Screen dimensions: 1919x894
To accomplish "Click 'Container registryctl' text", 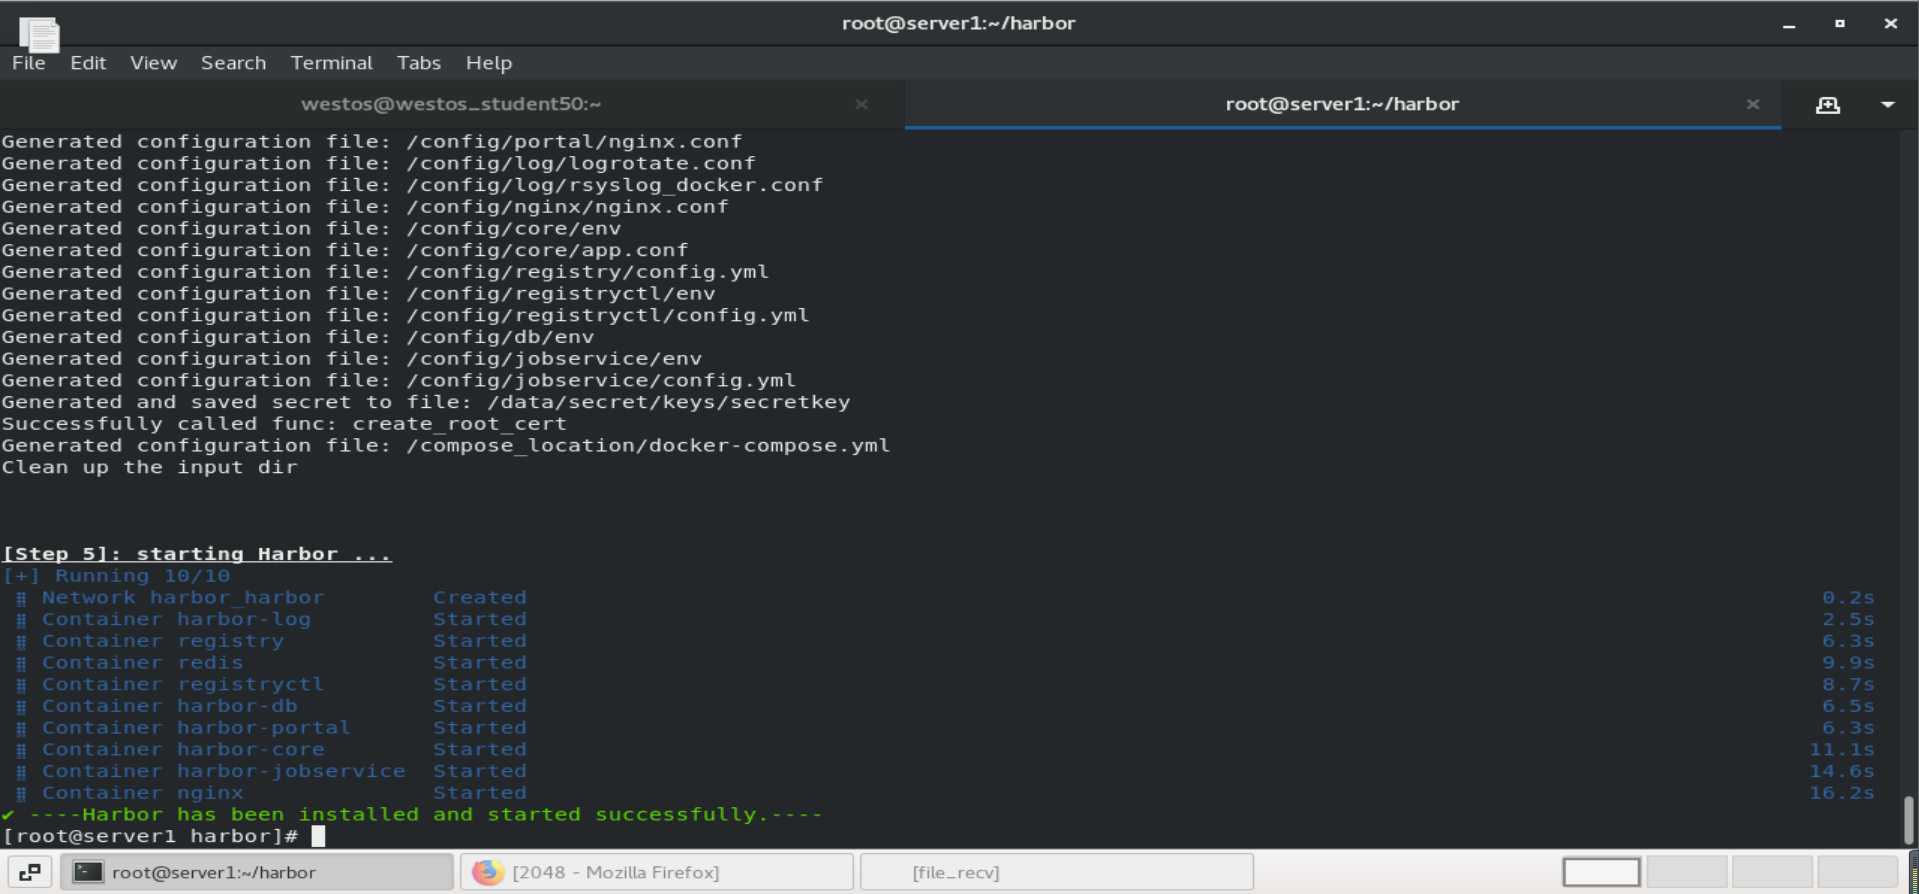I will coord(183,685).
